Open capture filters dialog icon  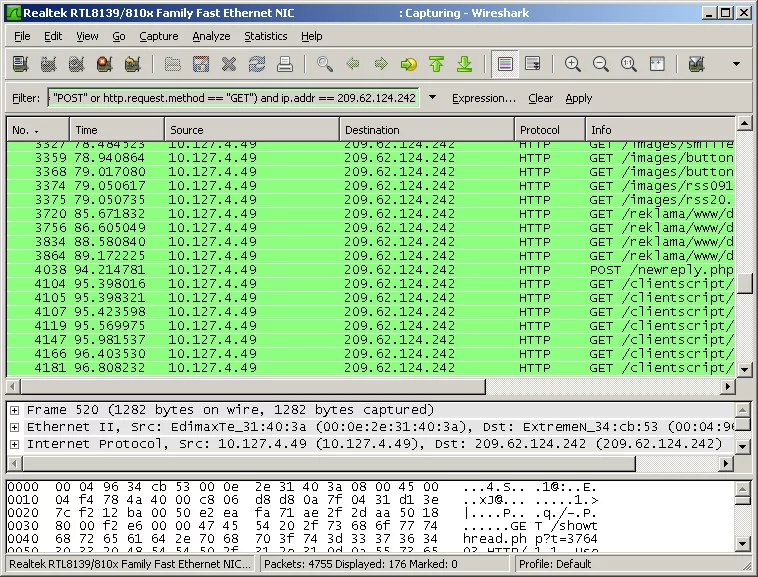tap(697, 64)
